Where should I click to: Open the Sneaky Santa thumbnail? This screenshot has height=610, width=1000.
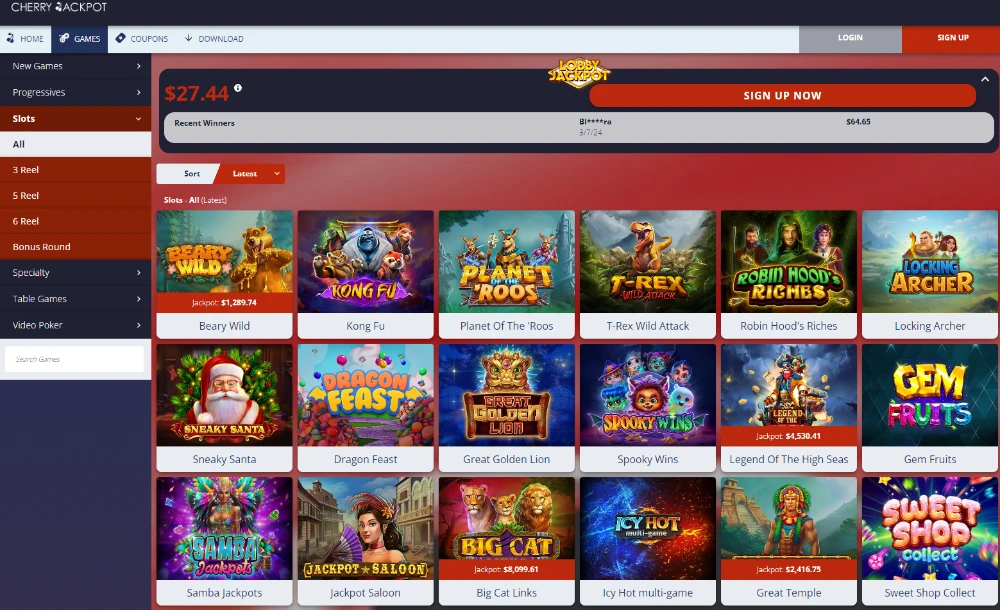[224, 395]
